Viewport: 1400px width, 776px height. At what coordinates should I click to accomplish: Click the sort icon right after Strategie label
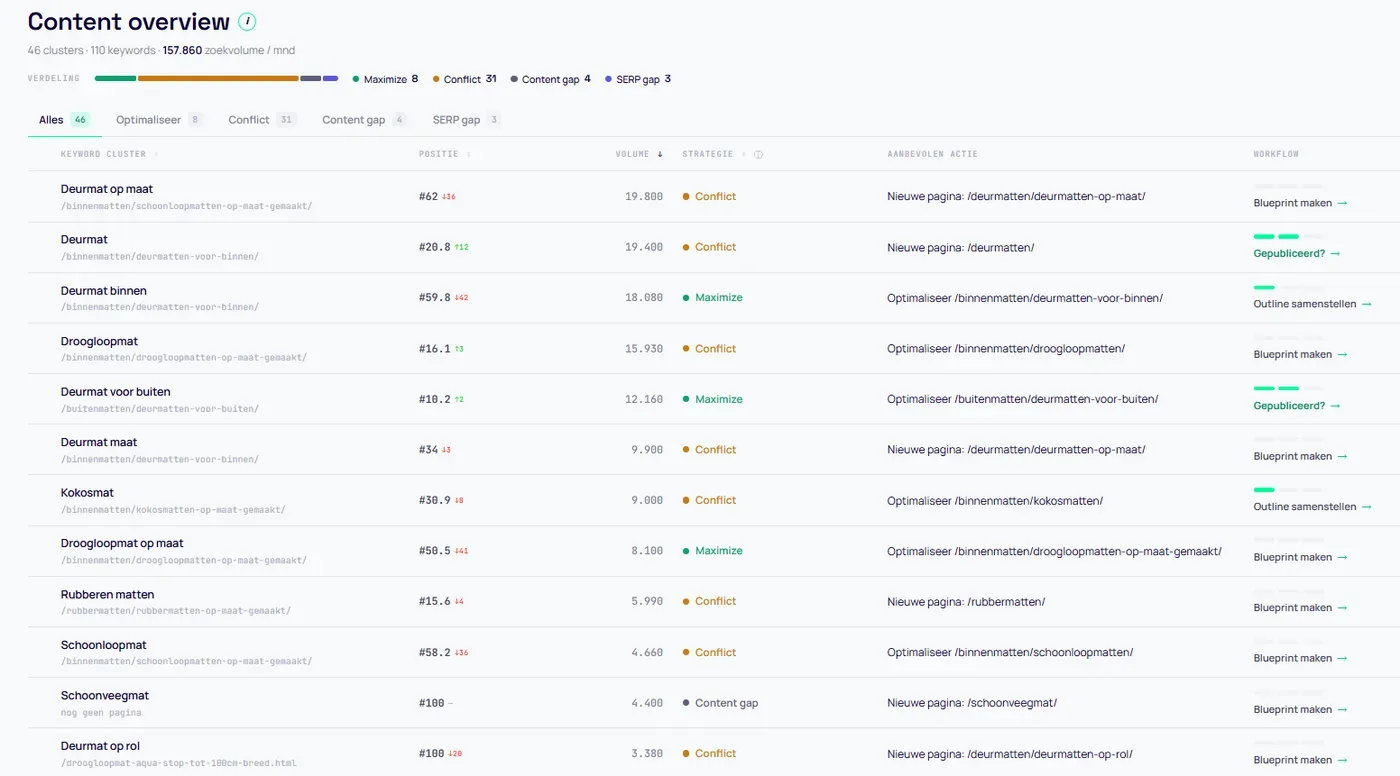point(744,154)
